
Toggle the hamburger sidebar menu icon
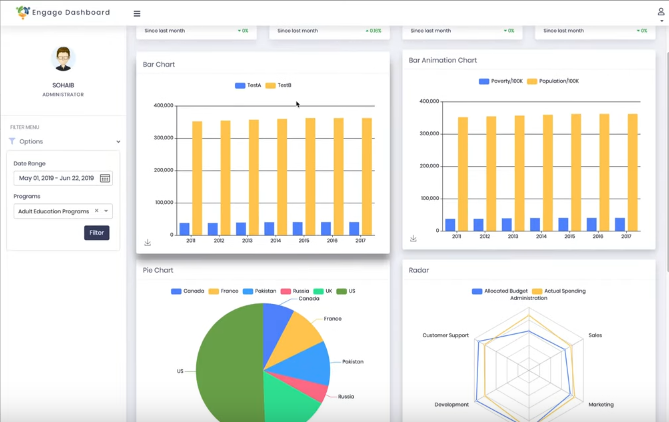(x=137, y=14)
